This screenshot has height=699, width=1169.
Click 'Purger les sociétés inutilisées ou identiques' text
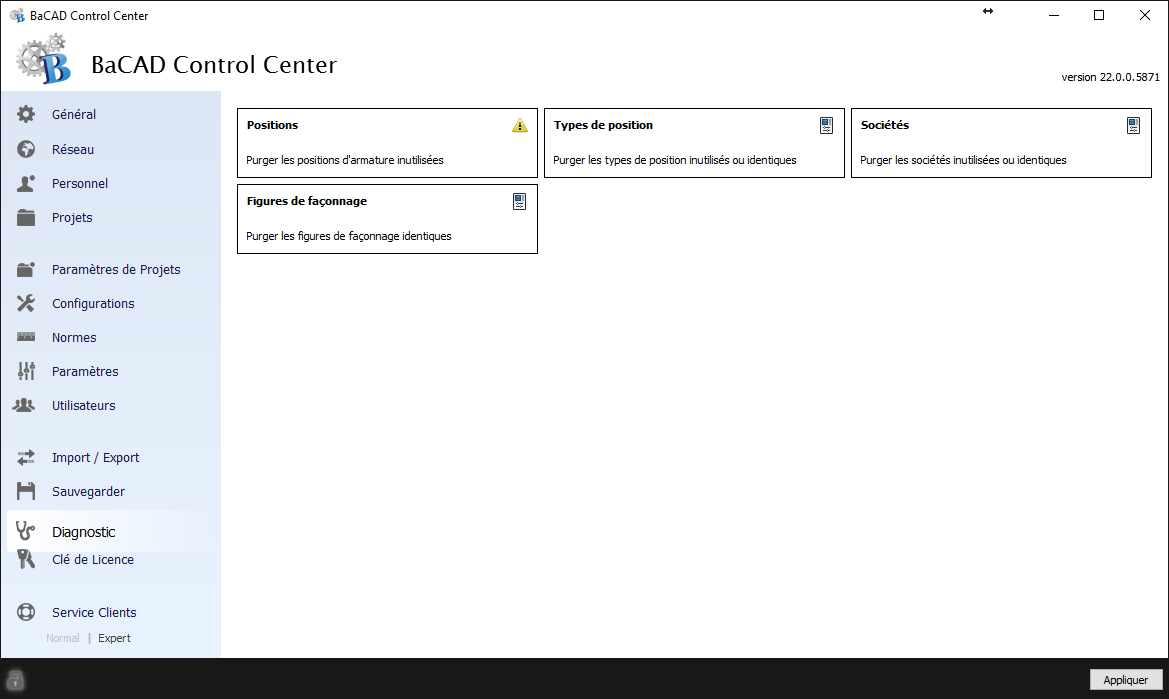coord(963,160)
